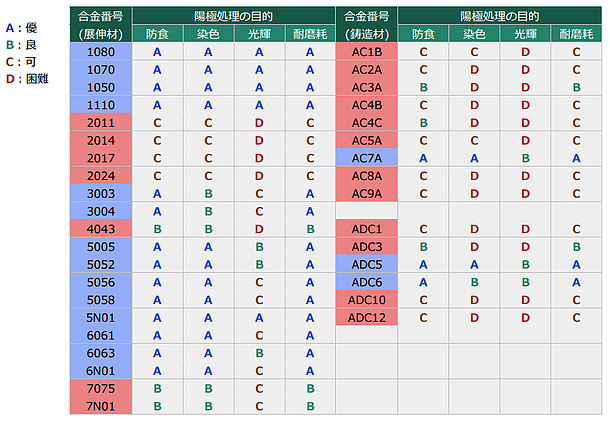Click the legend entry C：可
Image resolution: width=610 pixels, height=421 pixels.
pyautogui.click(x=22, y=61)
